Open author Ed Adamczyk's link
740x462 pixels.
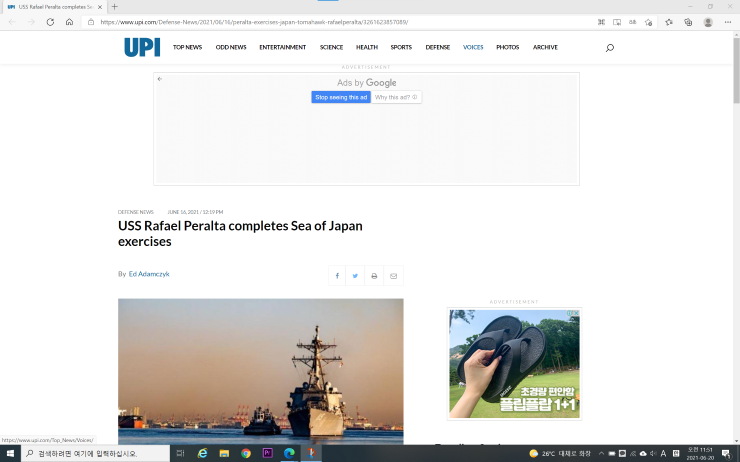pyautogui.click(x=149, y=273)
